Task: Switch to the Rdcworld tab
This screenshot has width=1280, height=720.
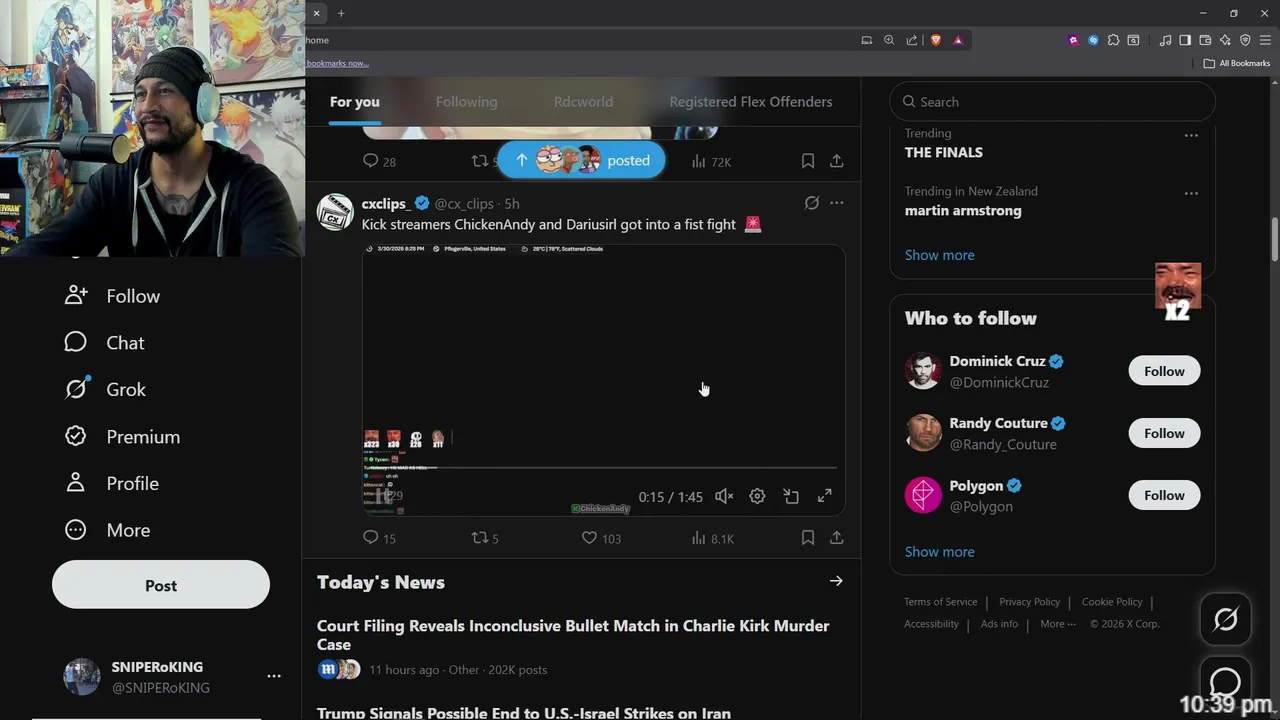Action: pos(583,102)
